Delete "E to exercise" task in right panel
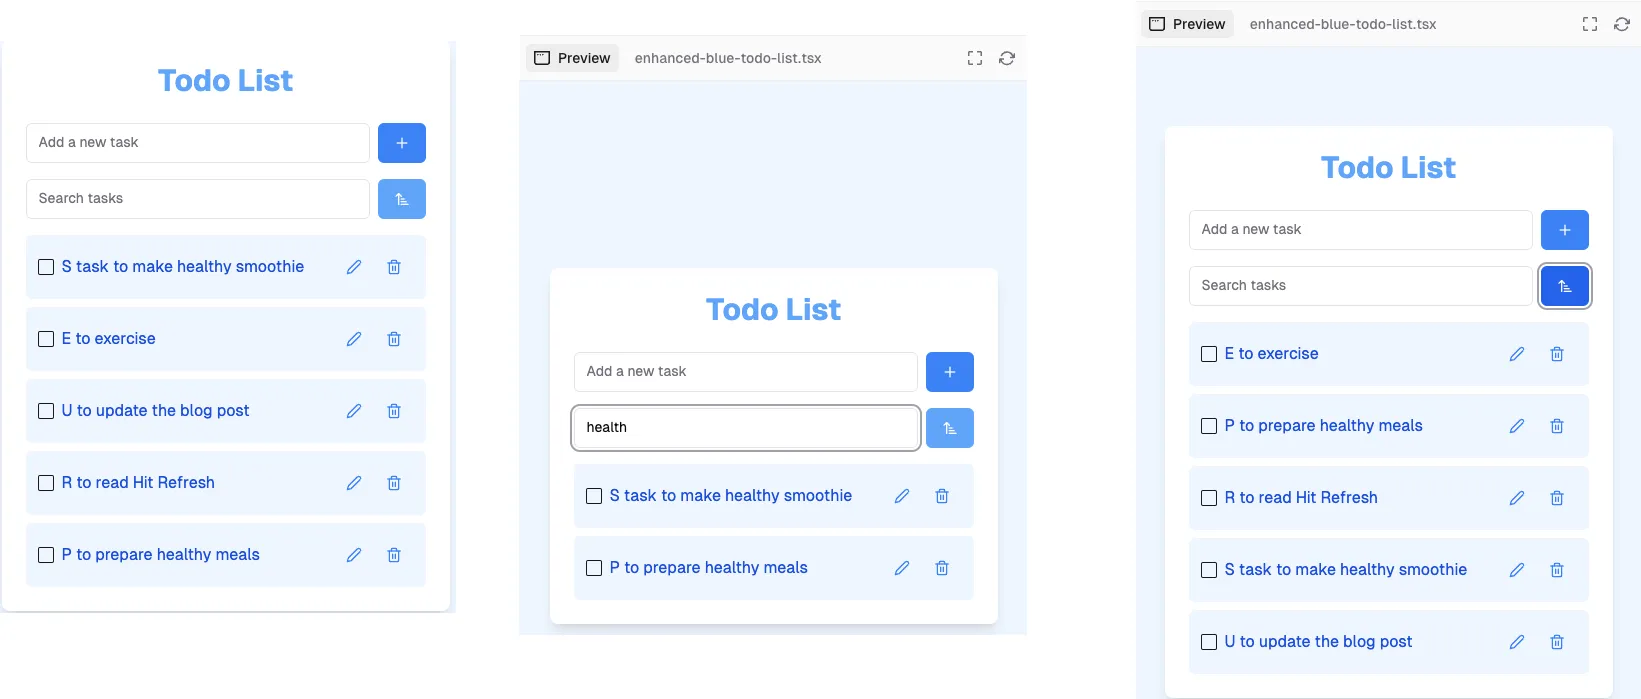The width and height of the screenshot is (1641, 699). pos(1557,353)
